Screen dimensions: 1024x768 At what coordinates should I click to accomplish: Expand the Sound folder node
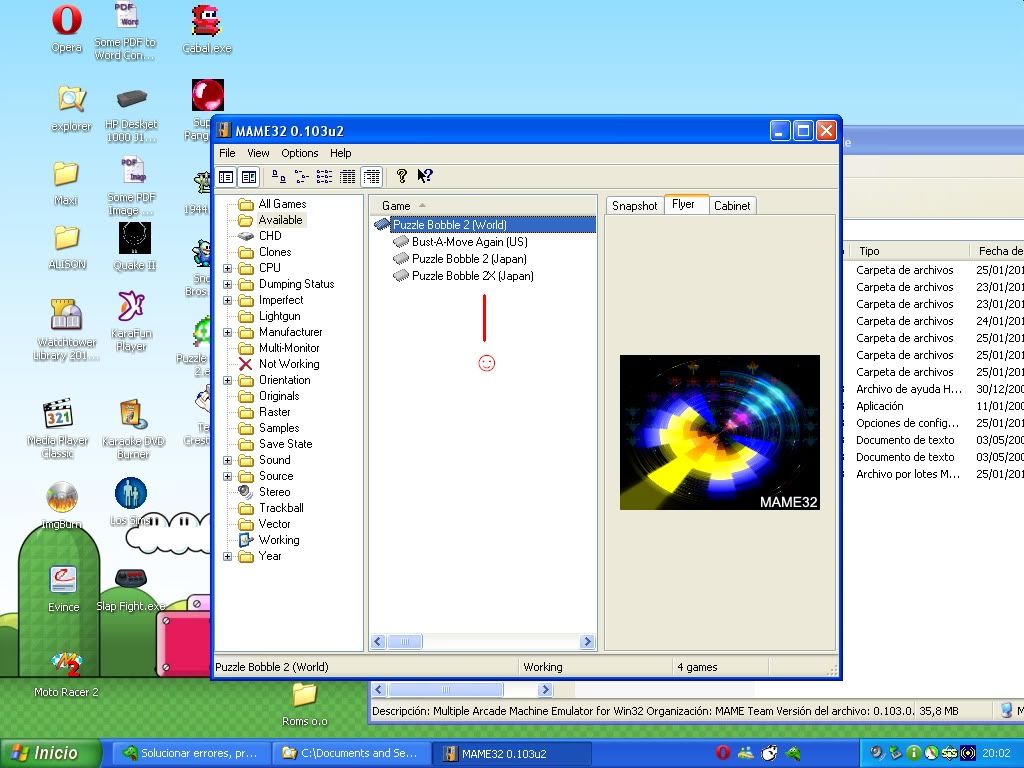click(x=227, y=460)
